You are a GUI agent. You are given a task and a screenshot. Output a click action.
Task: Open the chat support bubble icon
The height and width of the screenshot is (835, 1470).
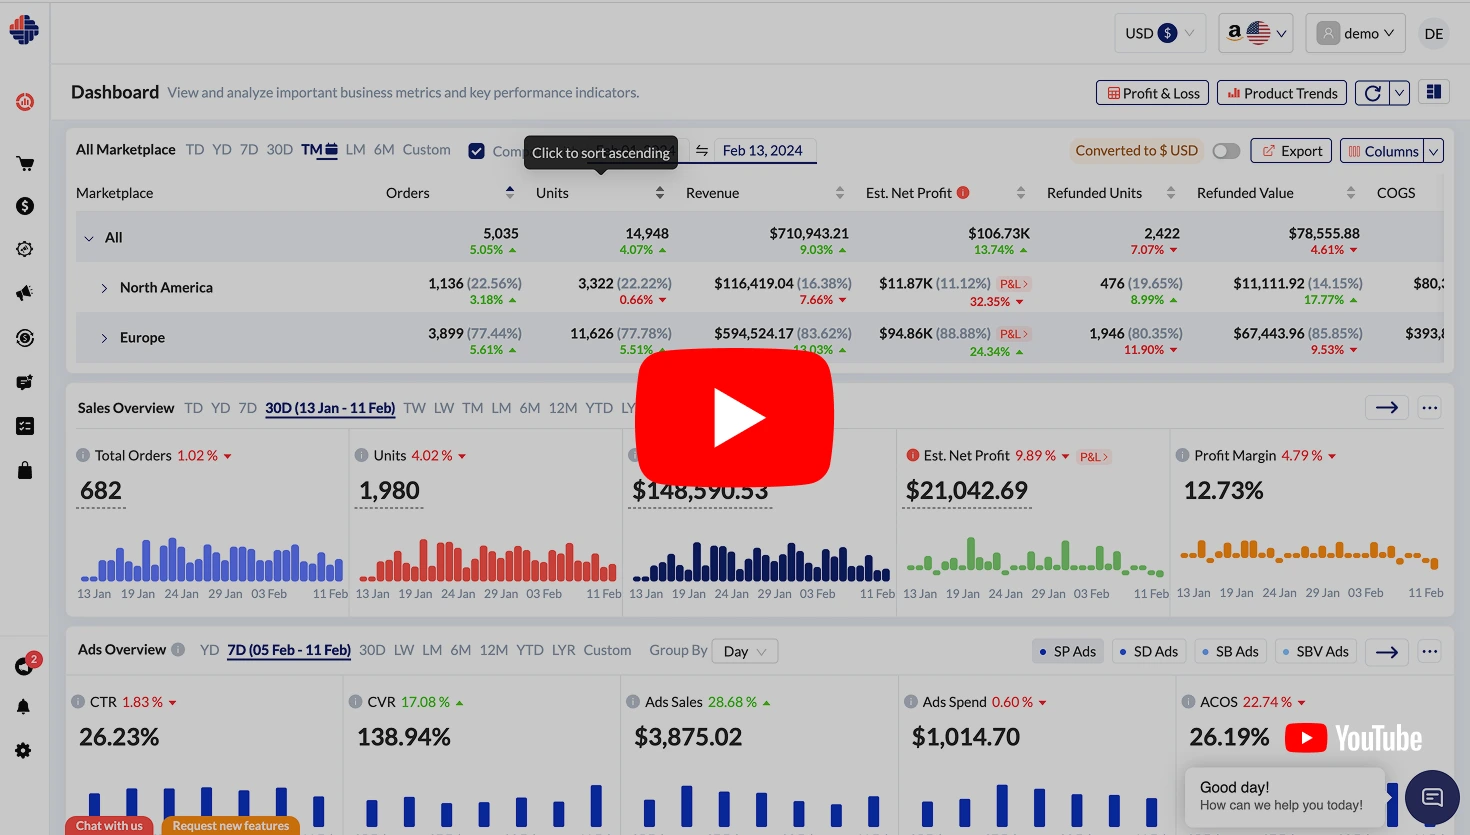(1432, 797)
